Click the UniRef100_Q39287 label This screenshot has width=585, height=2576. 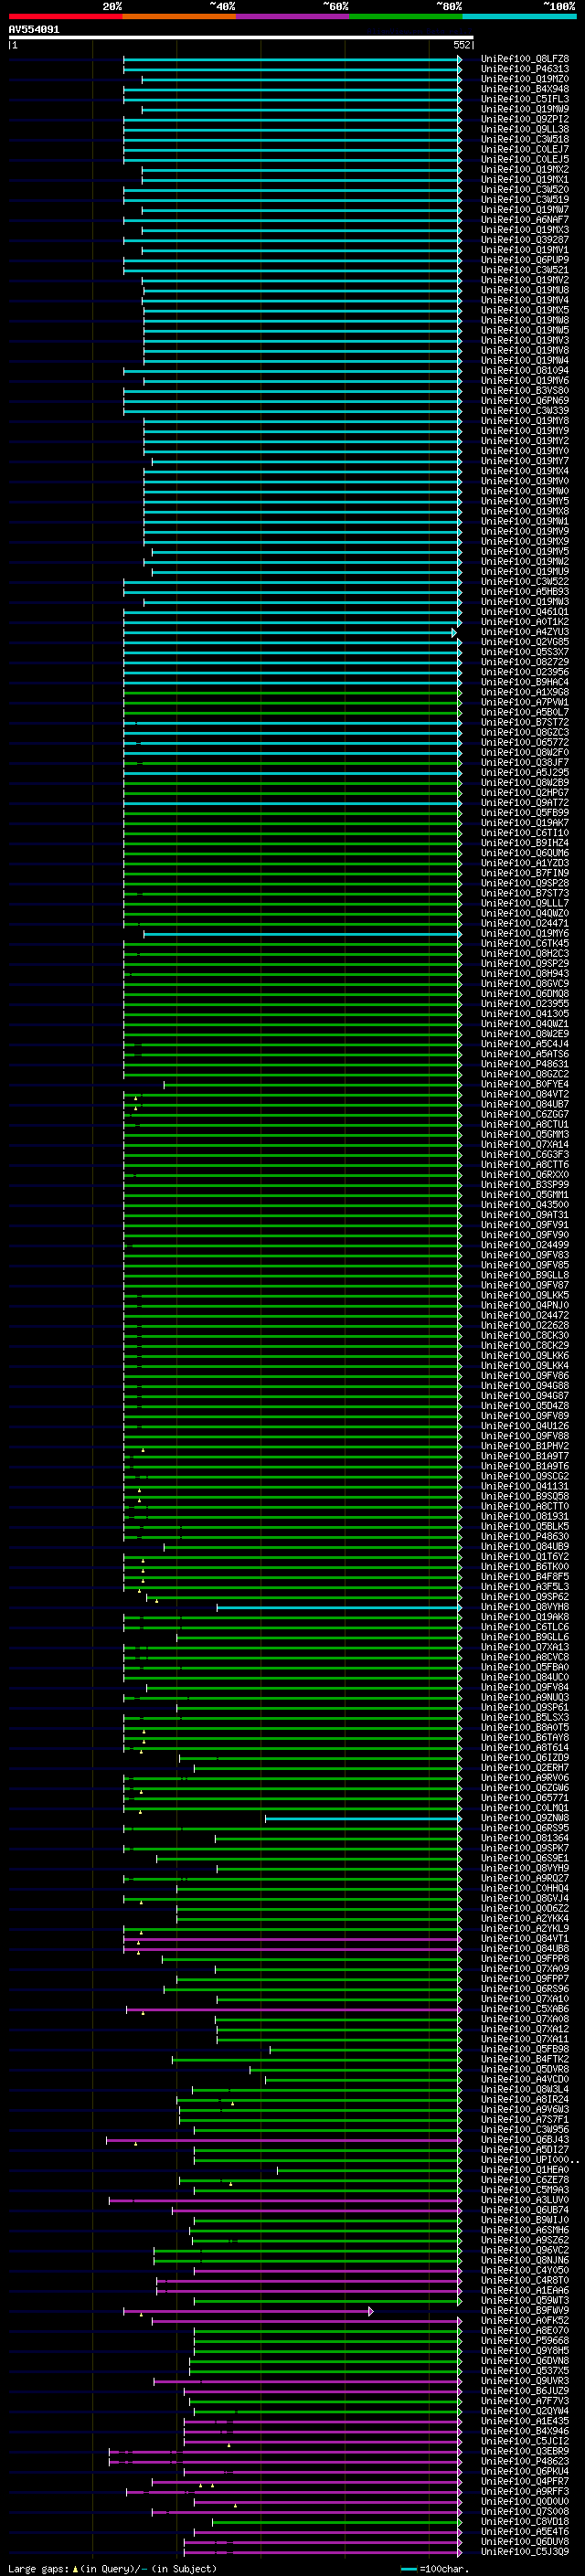coord(525,240)
